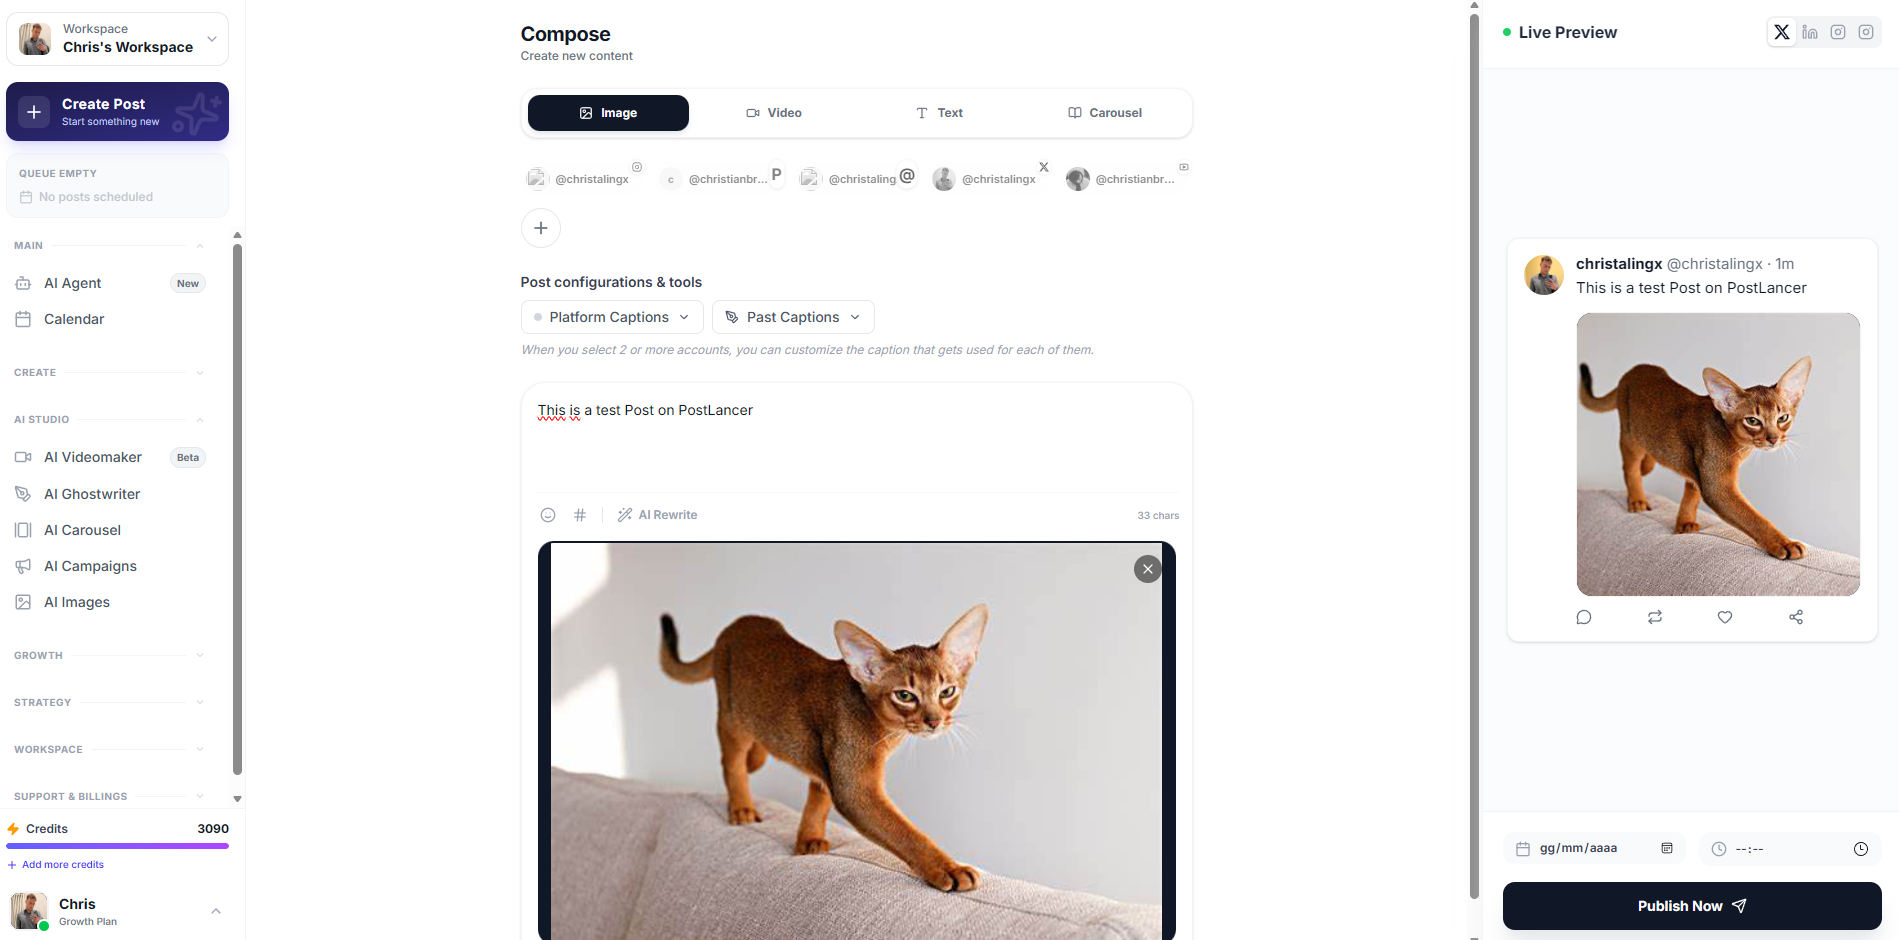Click the schedule date input field

pyautogui.click(x=1594, y=848)
